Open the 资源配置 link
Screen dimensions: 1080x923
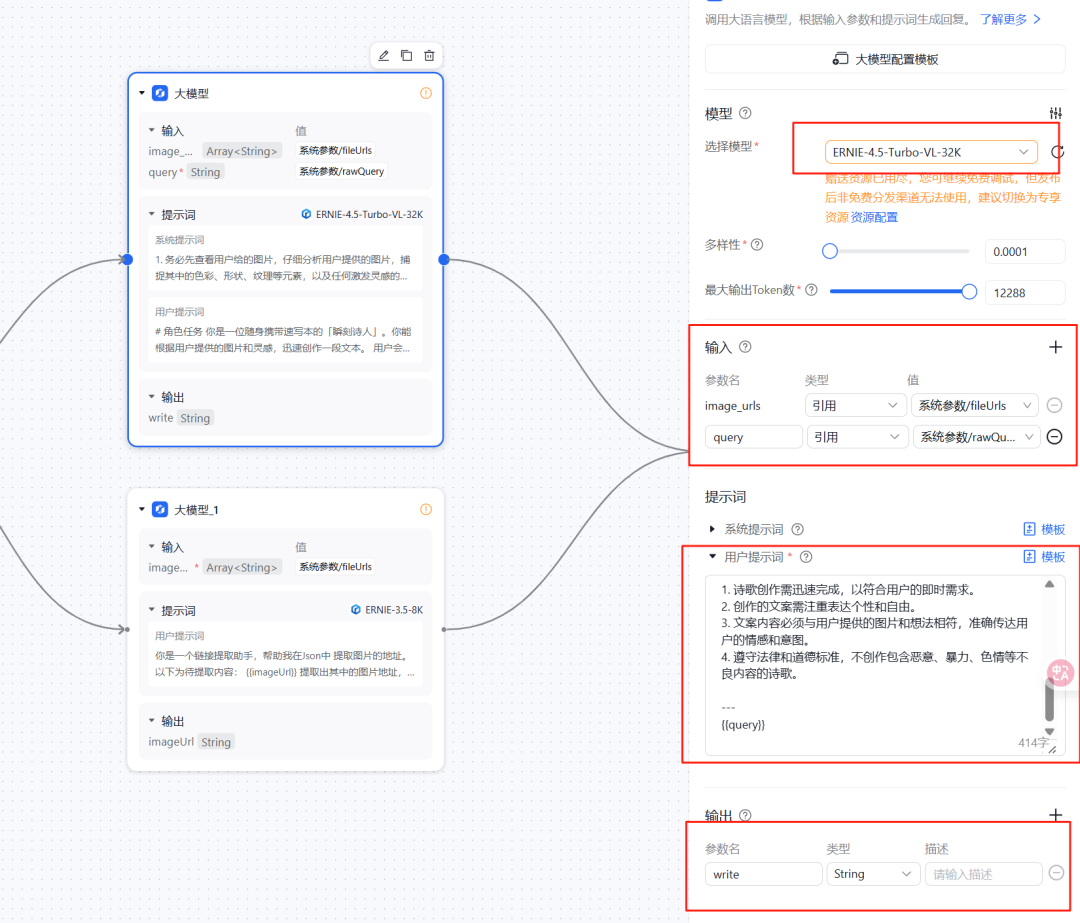tap(874, 217)
